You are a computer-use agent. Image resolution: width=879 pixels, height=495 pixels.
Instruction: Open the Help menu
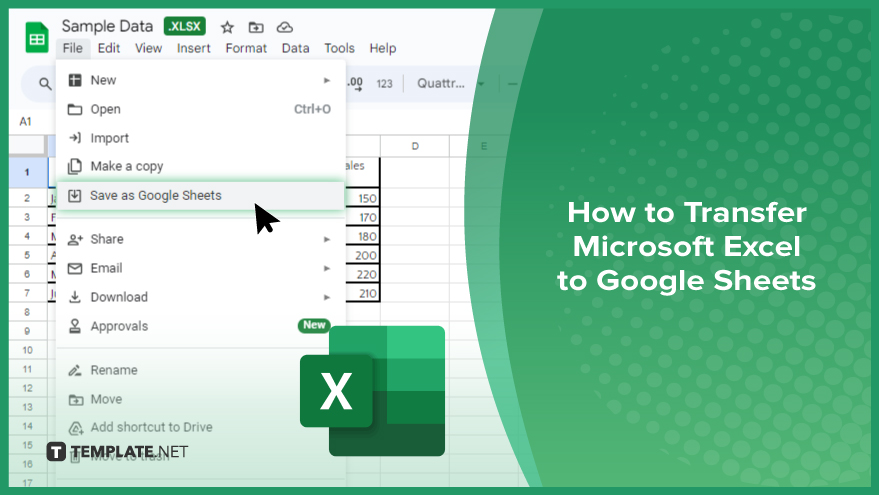pyautogui.click(x=383, y=48)
